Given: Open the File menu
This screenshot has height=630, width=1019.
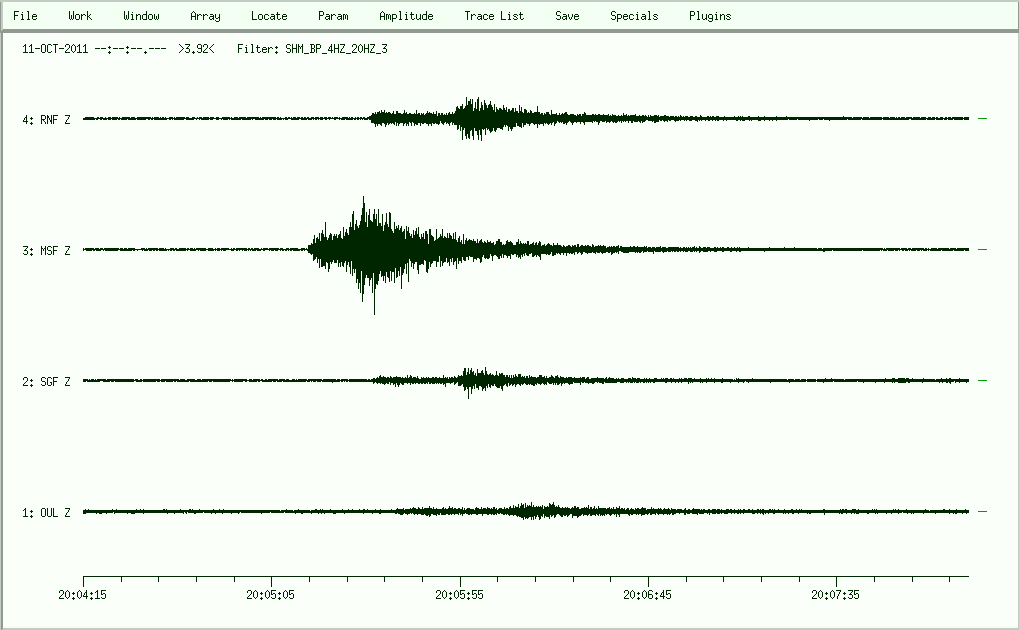Looking at the screenshot, I should [25, 16].
